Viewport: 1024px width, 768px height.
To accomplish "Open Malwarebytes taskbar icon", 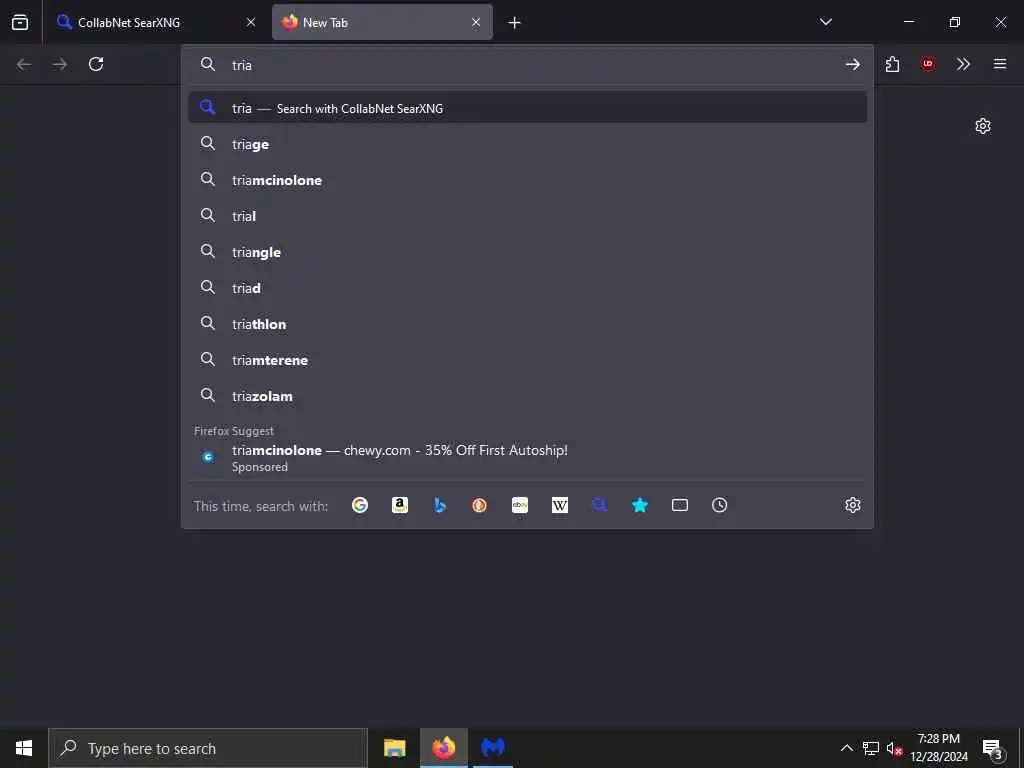I will 493,748.
